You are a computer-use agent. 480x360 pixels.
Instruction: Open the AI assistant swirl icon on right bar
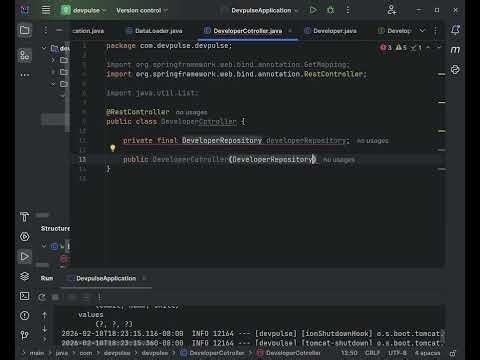(x=455, y=69)
